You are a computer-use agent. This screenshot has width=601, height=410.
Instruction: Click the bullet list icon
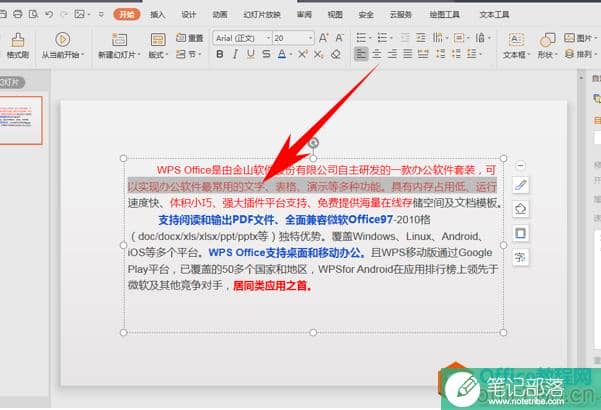(x=361, y=38)
